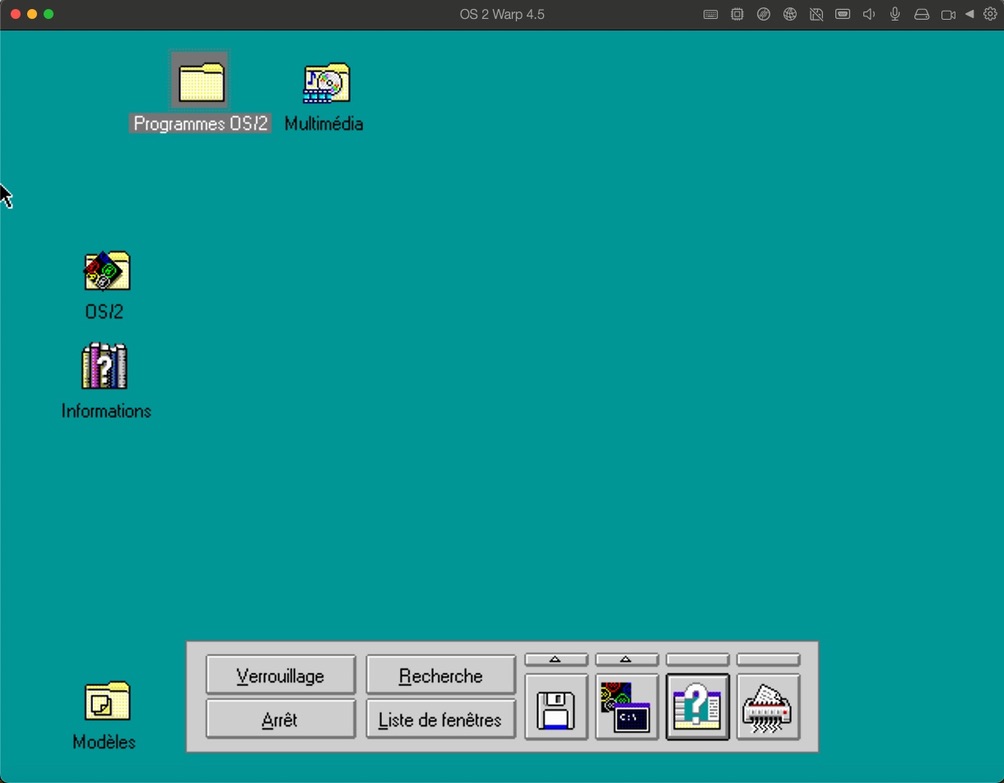Click the VM settings gear icon
The width and height of the screenshot is (1004, 783).
click(x=990, y=15)
